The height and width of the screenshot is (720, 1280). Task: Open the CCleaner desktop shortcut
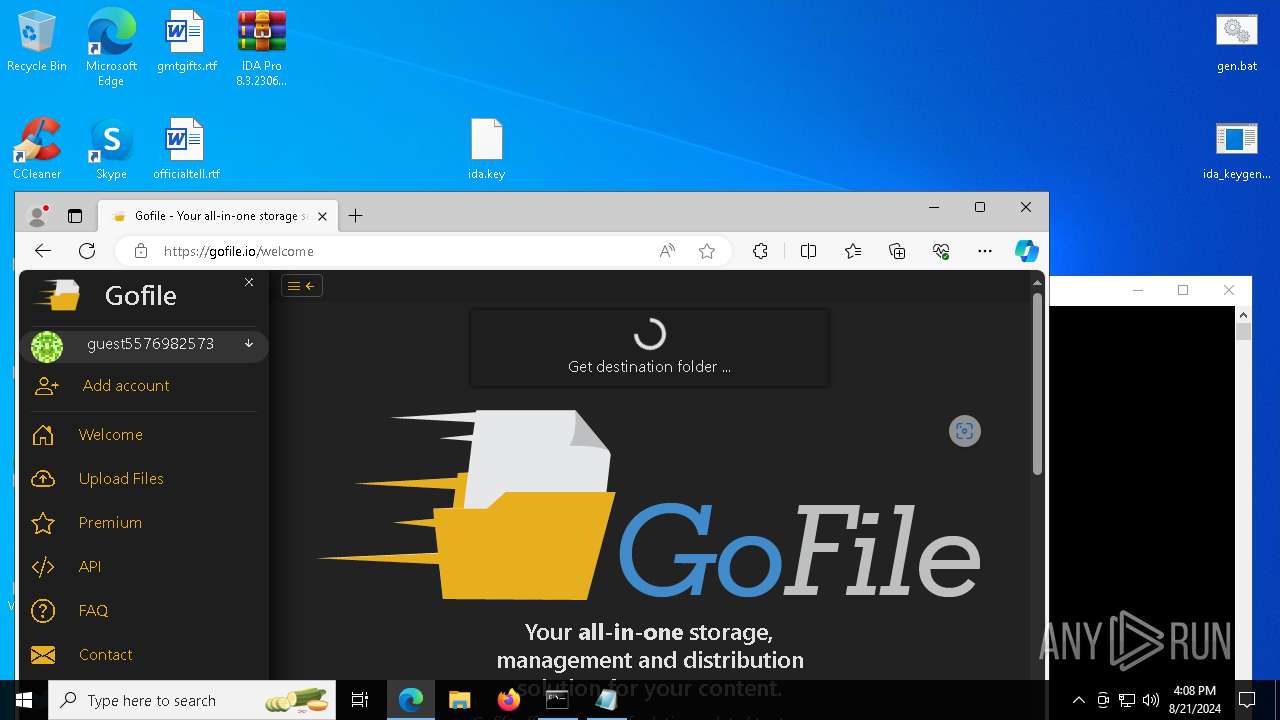37,149
